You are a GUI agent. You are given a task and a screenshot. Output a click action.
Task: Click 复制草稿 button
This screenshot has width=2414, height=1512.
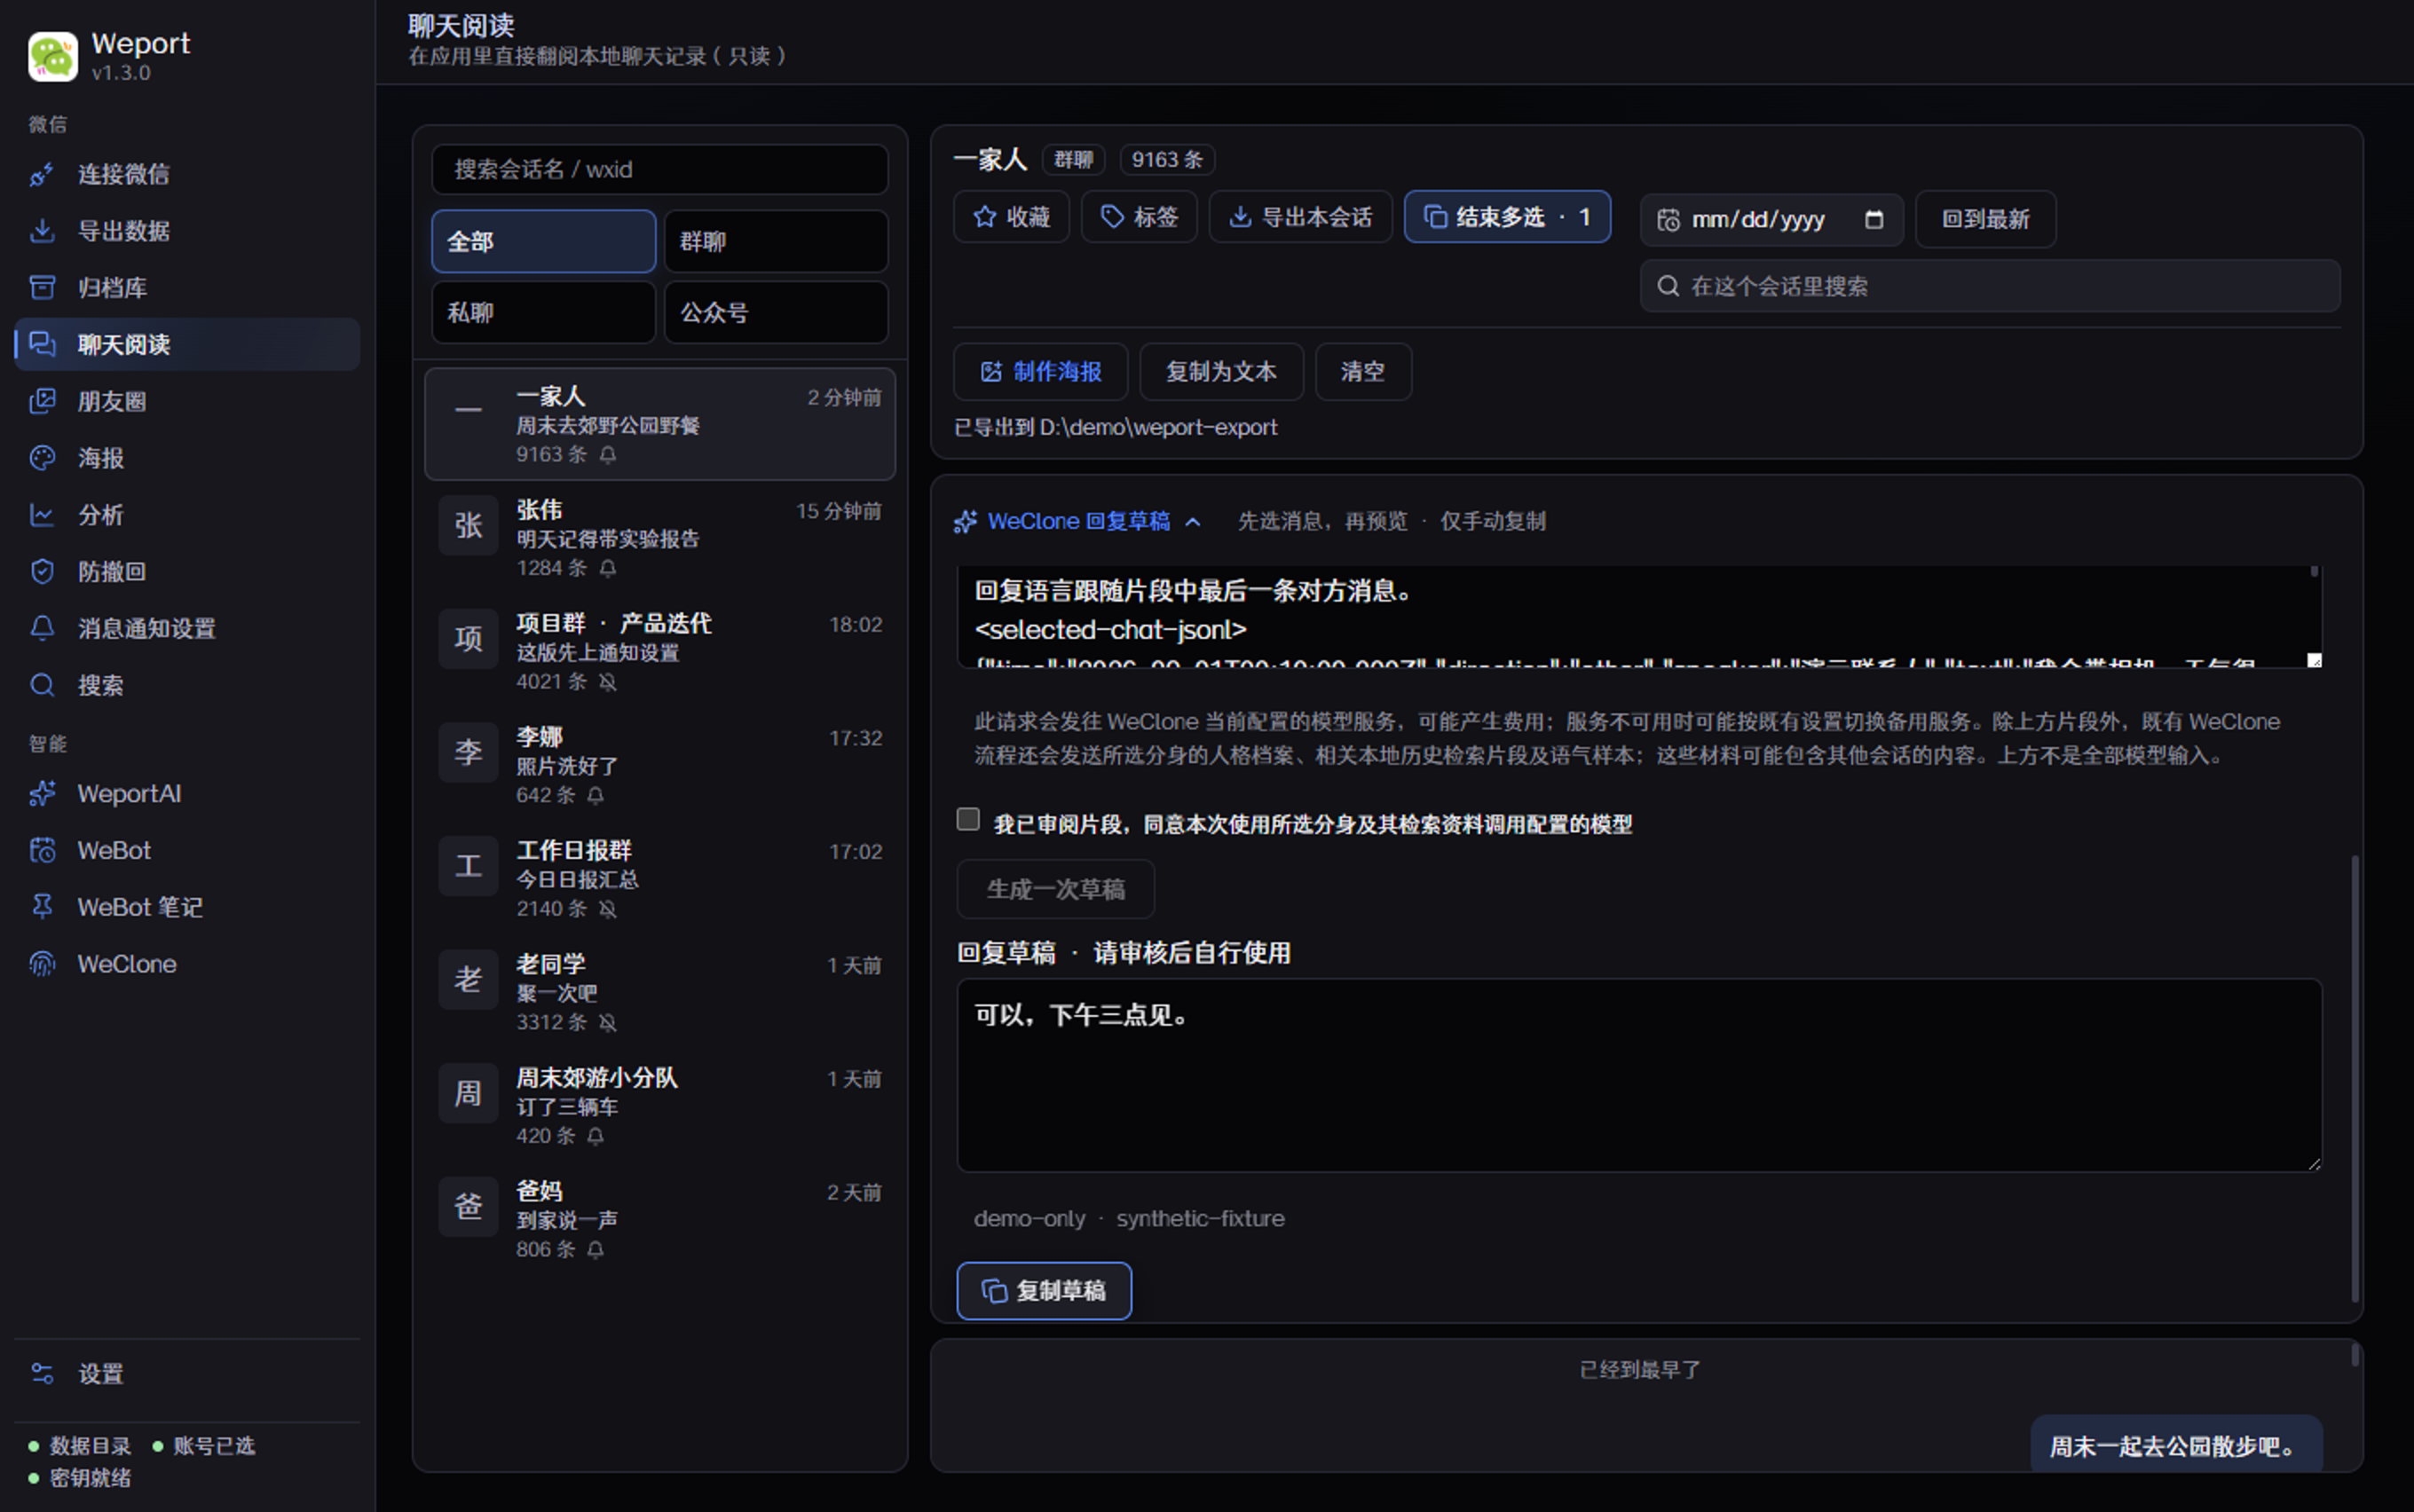pos(1044,1291)
